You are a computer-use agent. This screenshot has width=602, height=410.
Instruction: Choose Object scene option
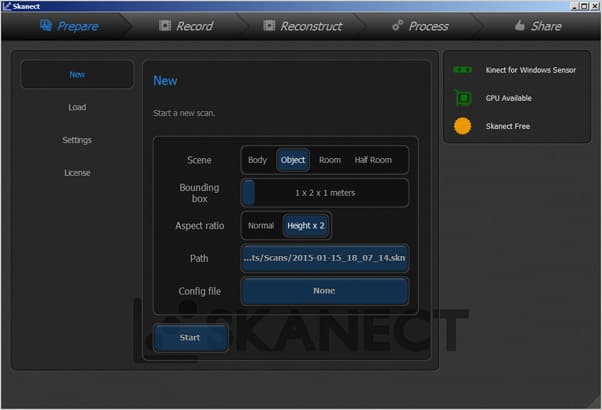(x=293, y=160)
